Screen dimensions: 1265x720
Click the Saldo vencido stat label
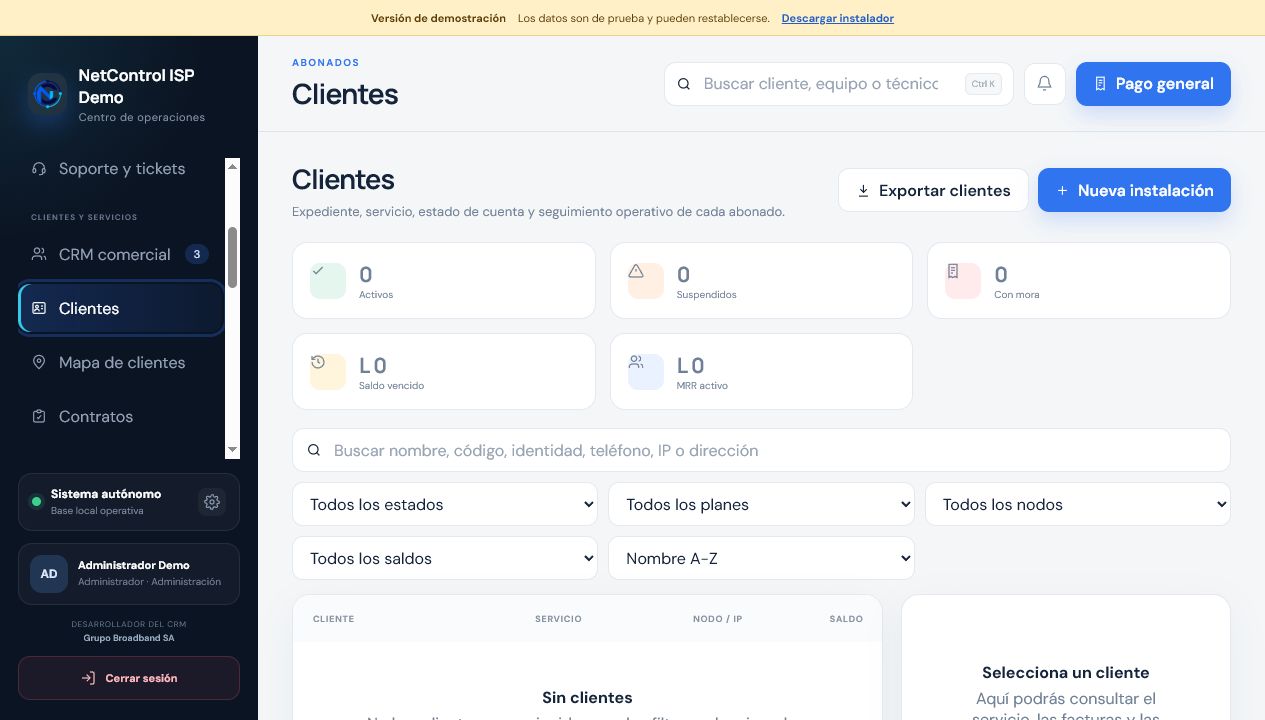pos(391,386)
